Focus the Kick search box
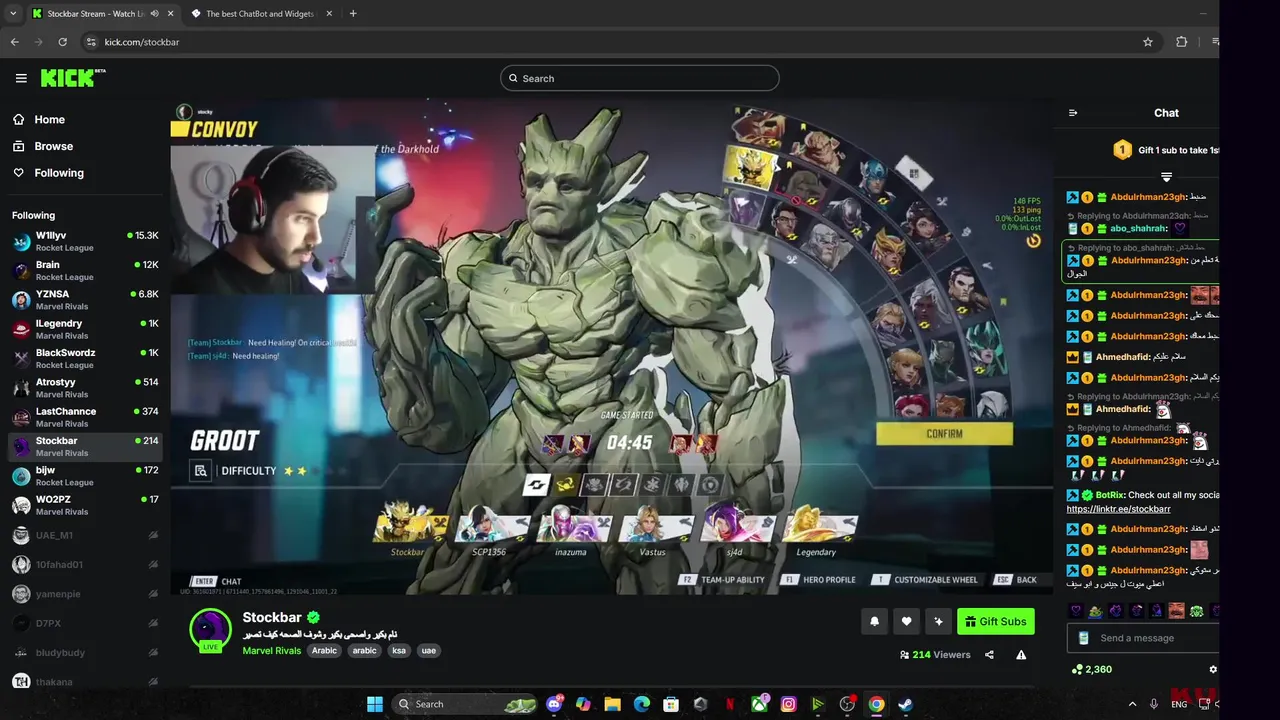This screenshot has width=1280, height=720. tap(640, 78)
